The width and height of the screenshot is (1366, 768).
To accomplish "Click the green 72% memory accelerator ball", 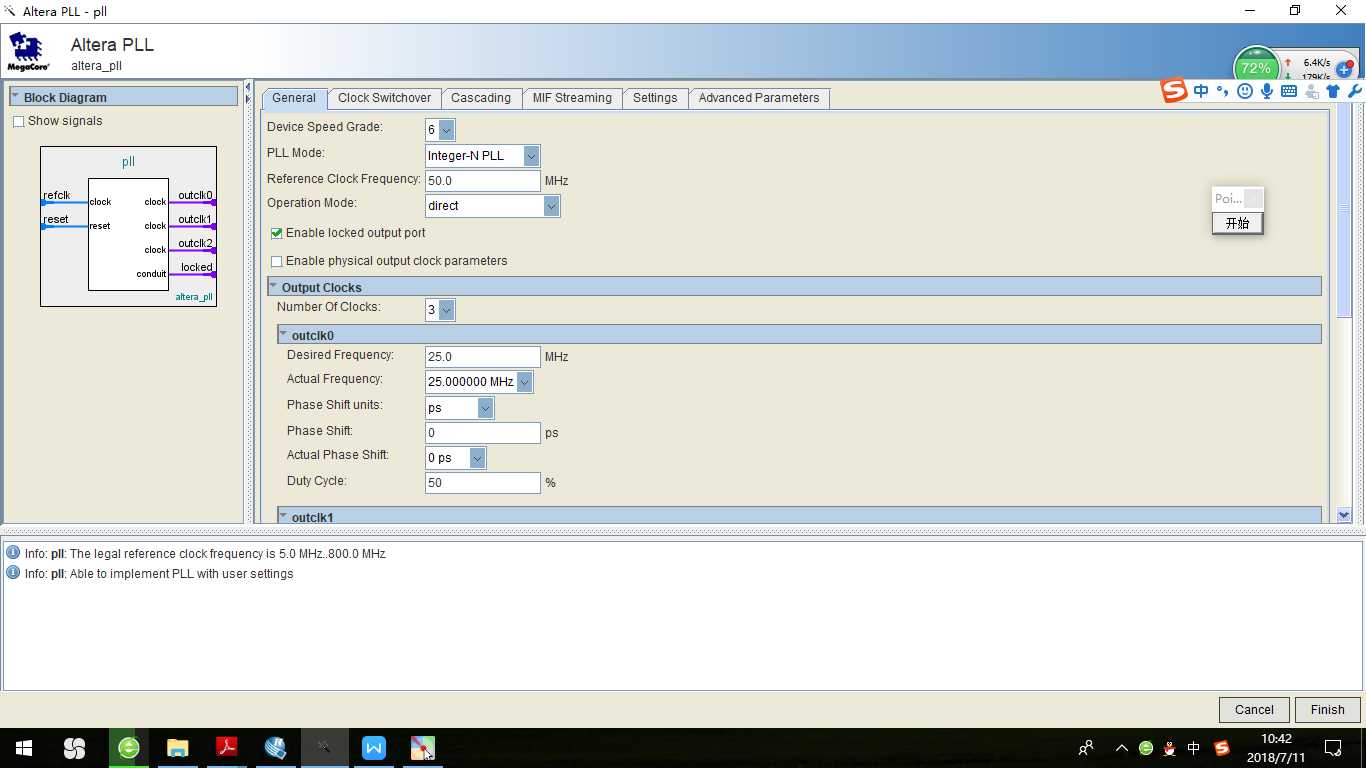I will [x=1255, y=66].
